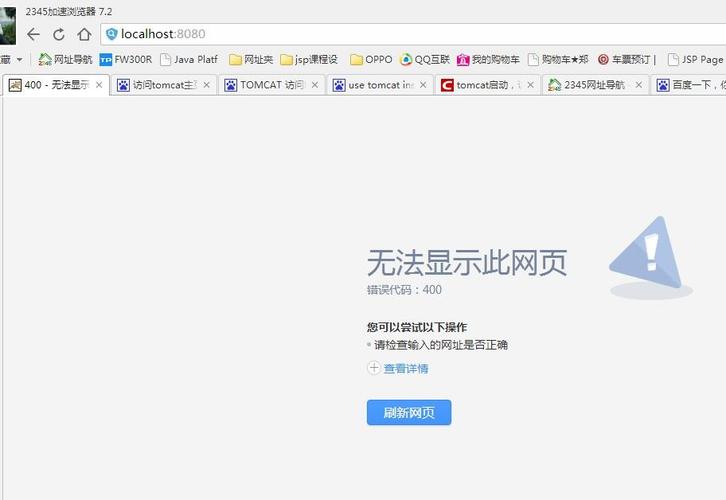Click the user avatar thumbnail
The height and width of the screenshot is (500, 726).
7,26
